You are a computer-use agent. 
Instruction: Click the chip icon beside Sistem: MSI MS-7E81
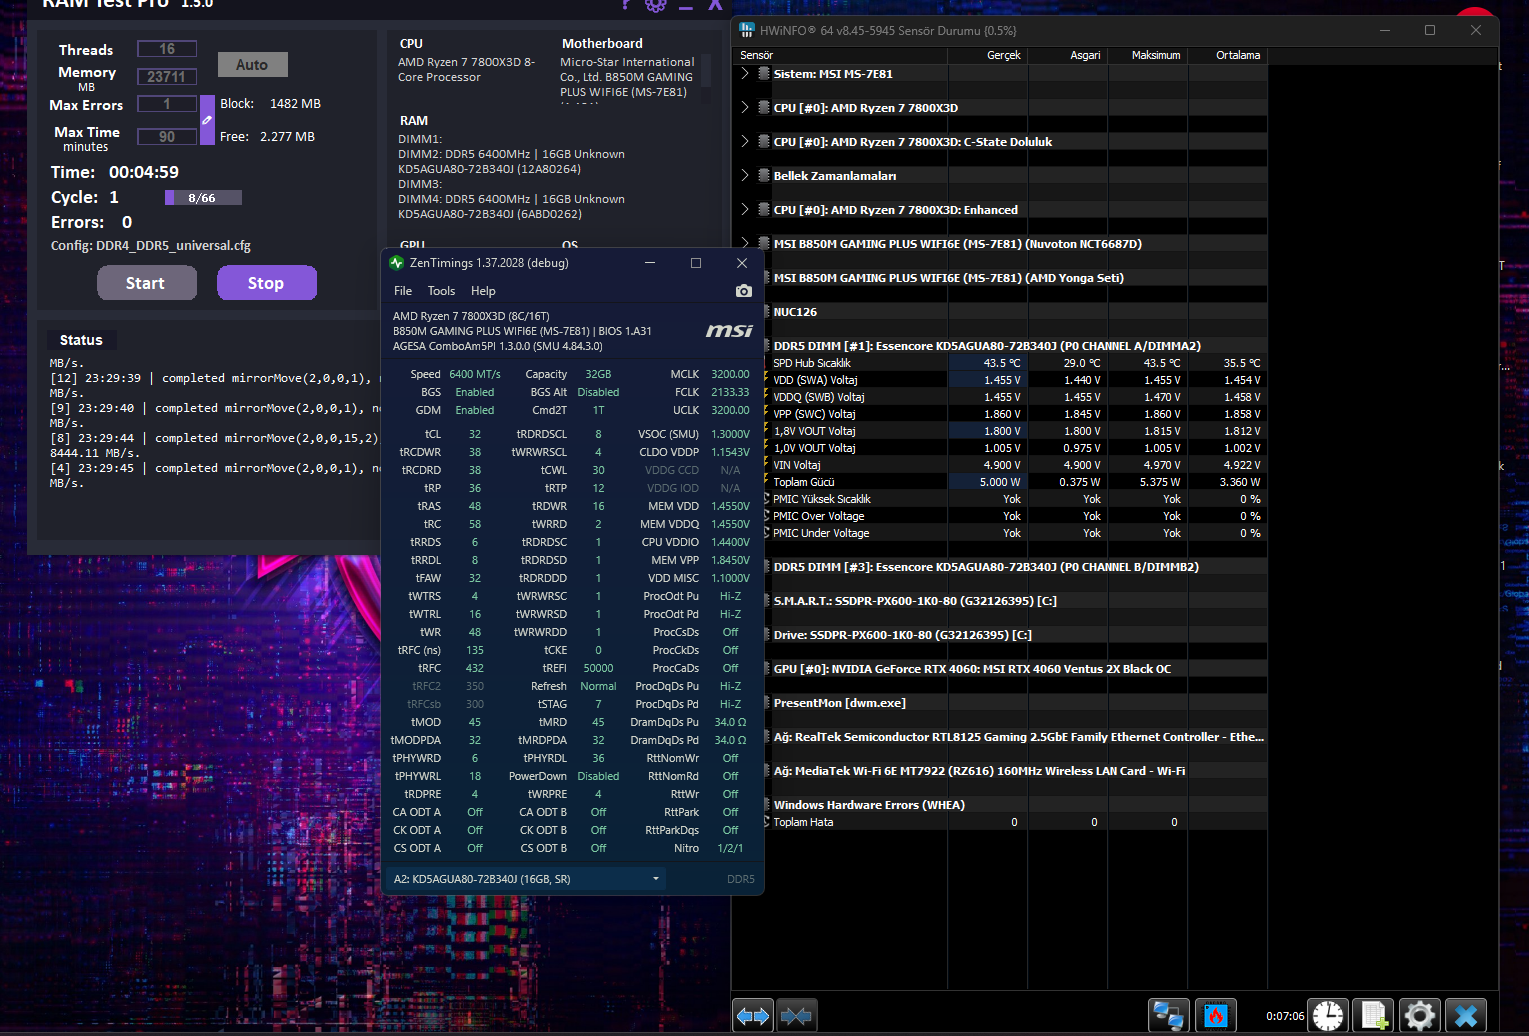click(x=764, y=74)
